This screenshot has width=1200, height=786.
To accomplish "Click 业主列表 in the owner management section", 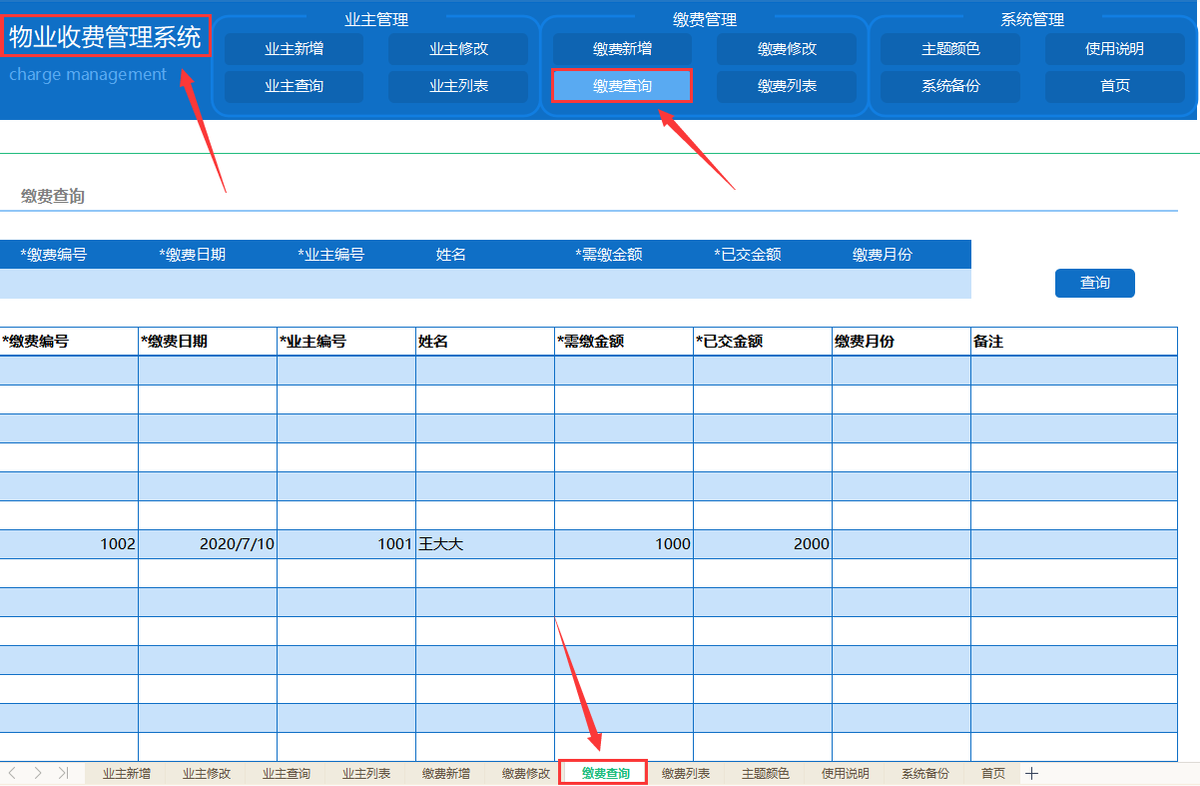I will pos(458,86).
